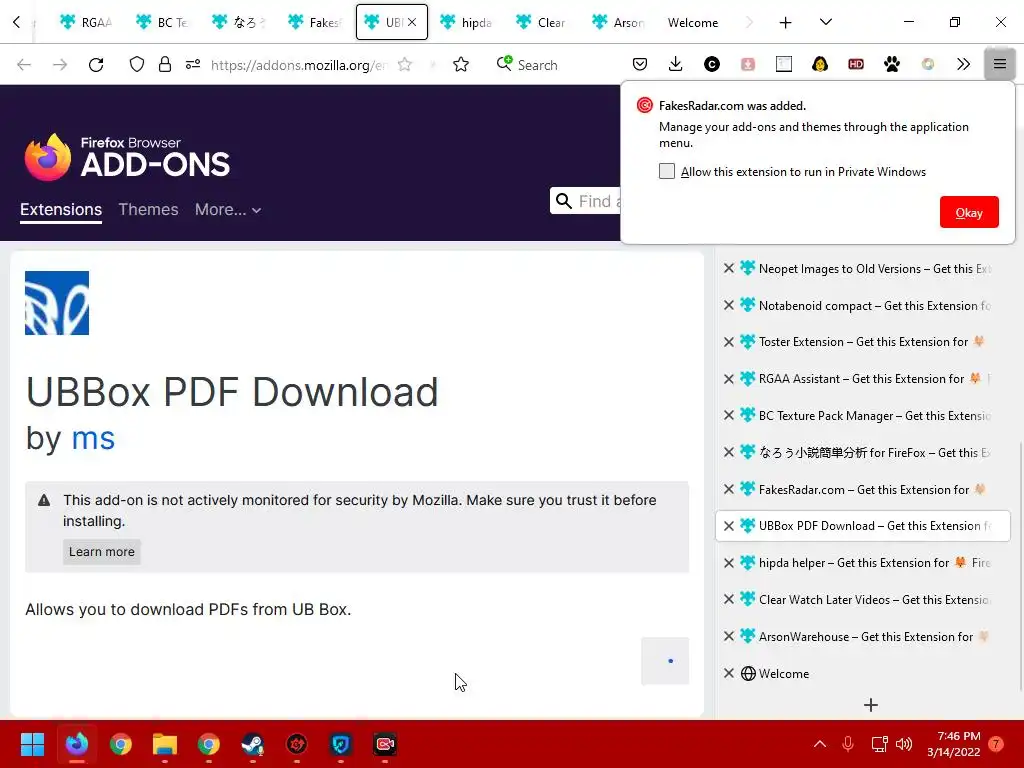Switch to the Clear tab
Screen dimensions: 1024x768
point(542,22)
